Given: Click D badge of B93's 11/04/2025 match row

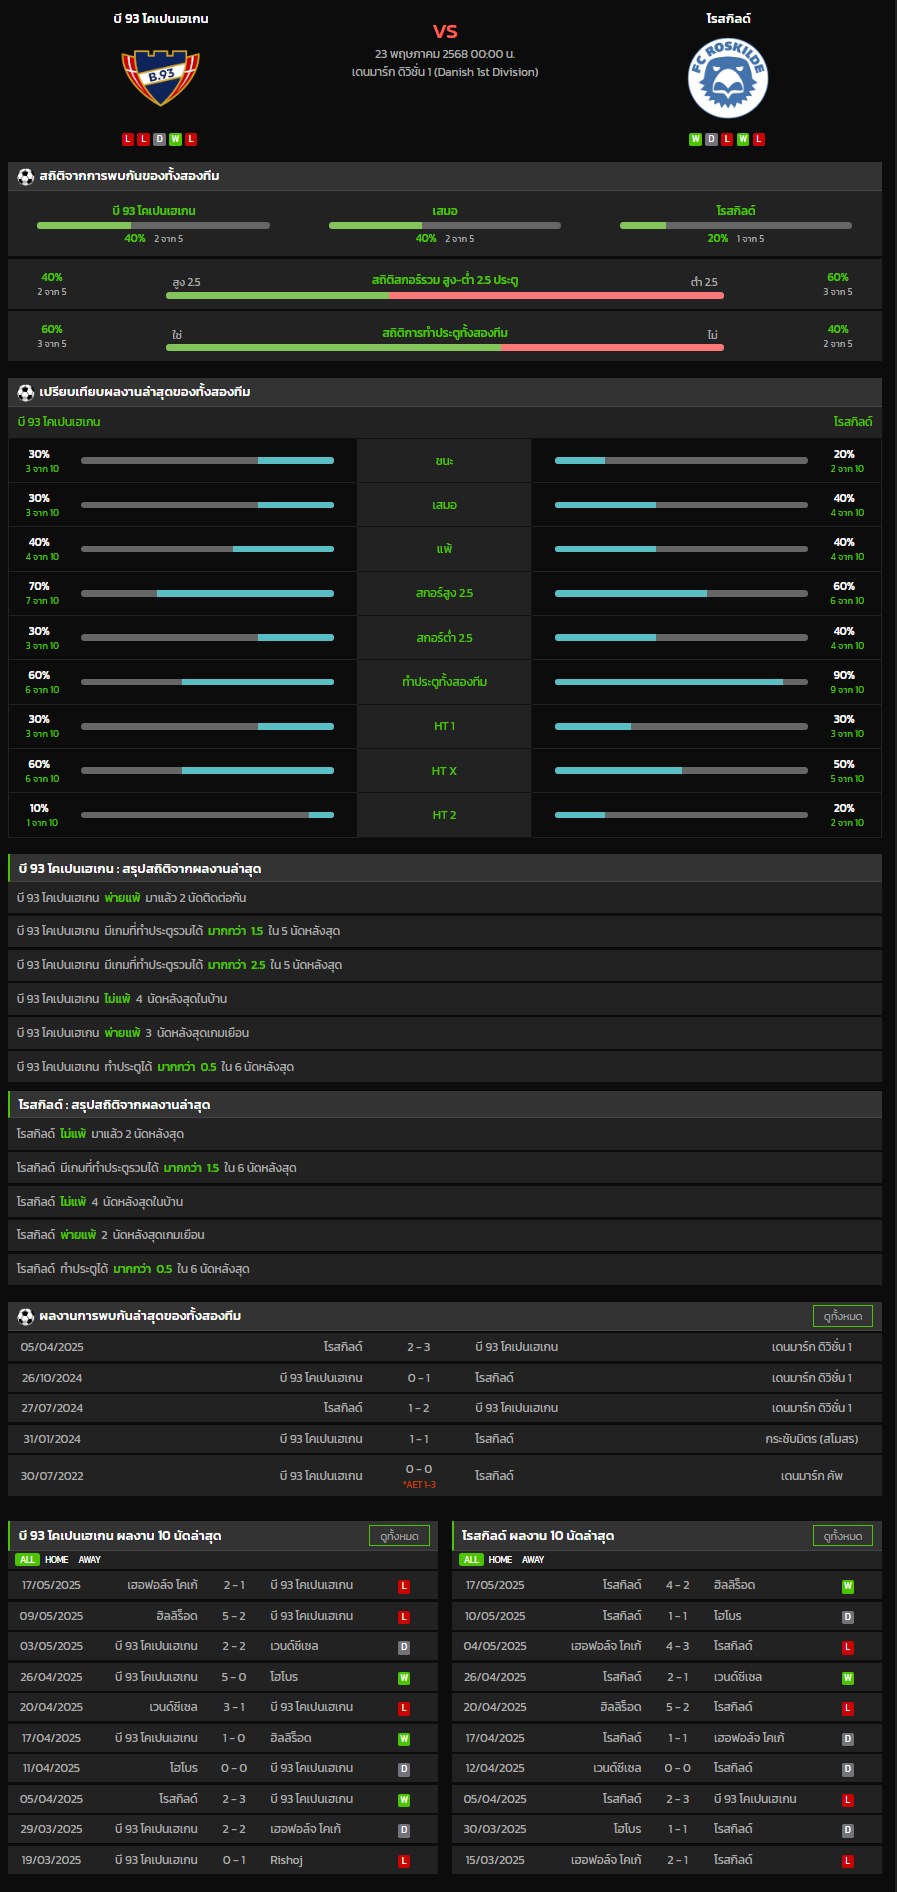Looking at the screenshot, I should [404, 1769].
